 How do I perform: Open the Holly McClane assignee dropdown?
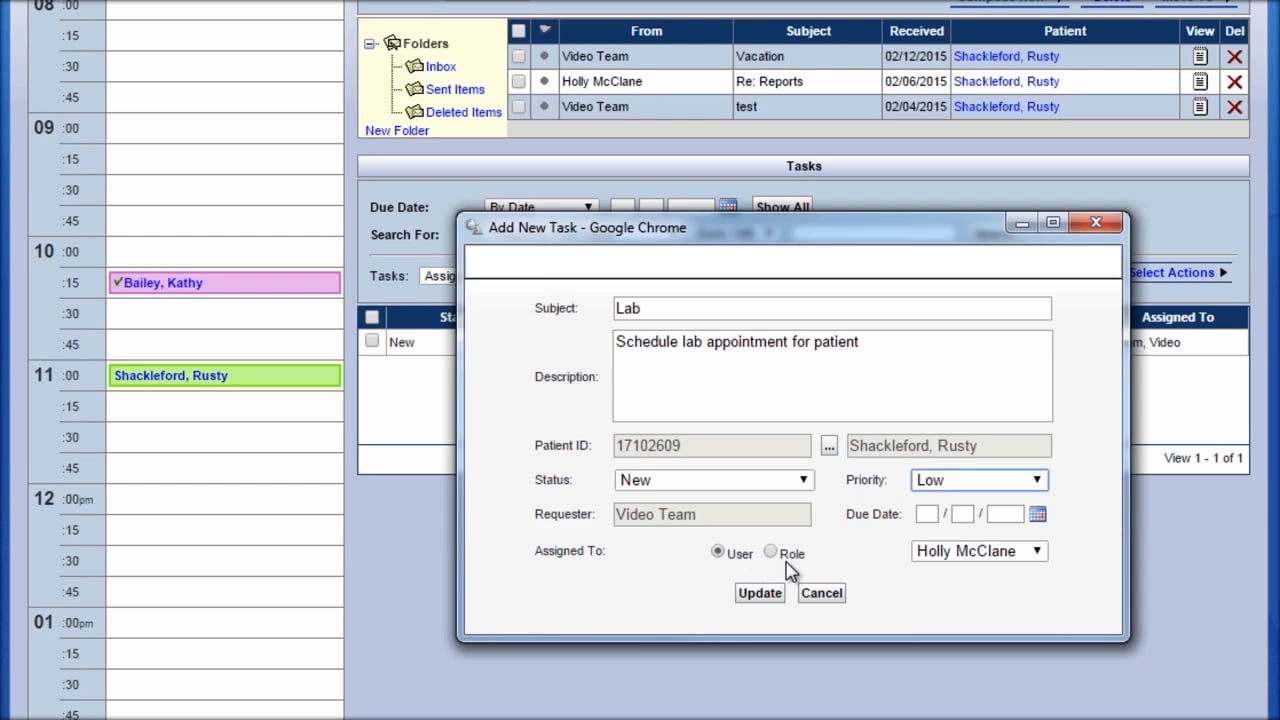[980, 551]
